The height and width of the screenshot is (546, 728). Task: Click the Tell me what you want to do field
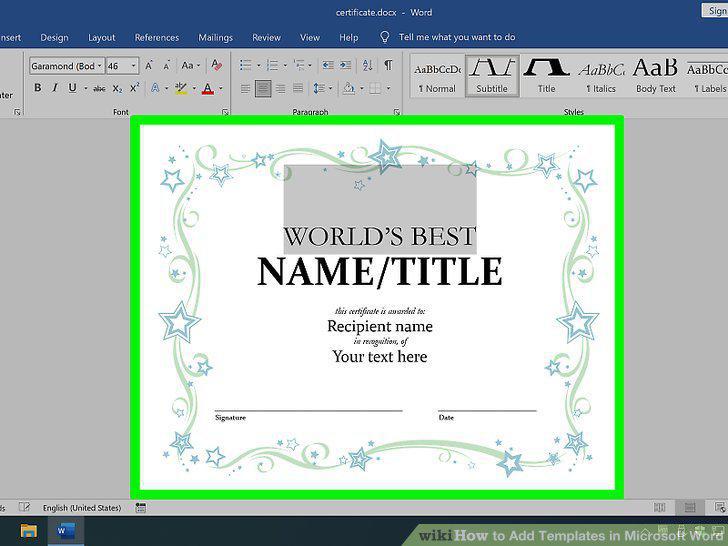(x=457, y=37)
